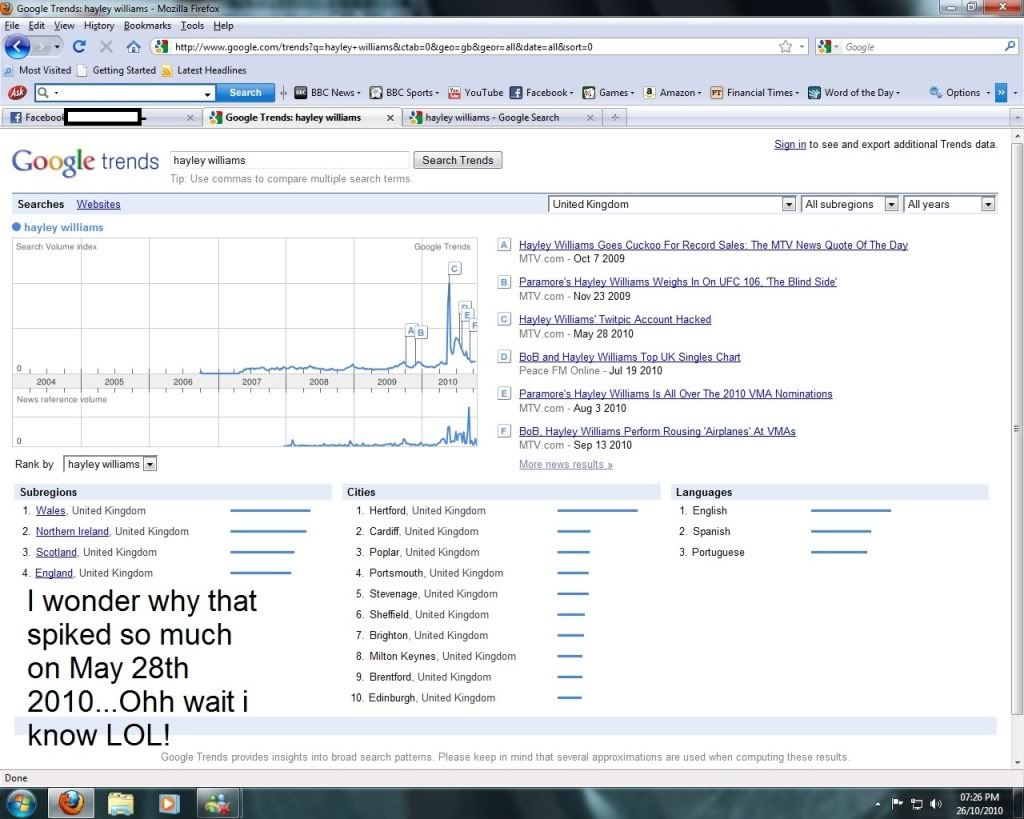The image size is (1024, 819).
Task: Open media player taskbar icon
Action: [x=168, y=803]
